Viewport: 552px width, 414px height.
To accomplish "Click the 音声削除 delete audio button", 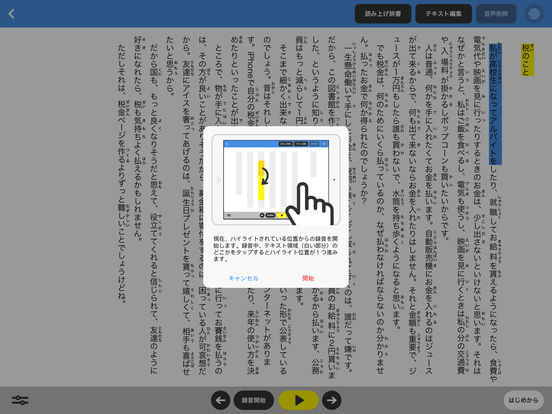I will coord(496,14).
